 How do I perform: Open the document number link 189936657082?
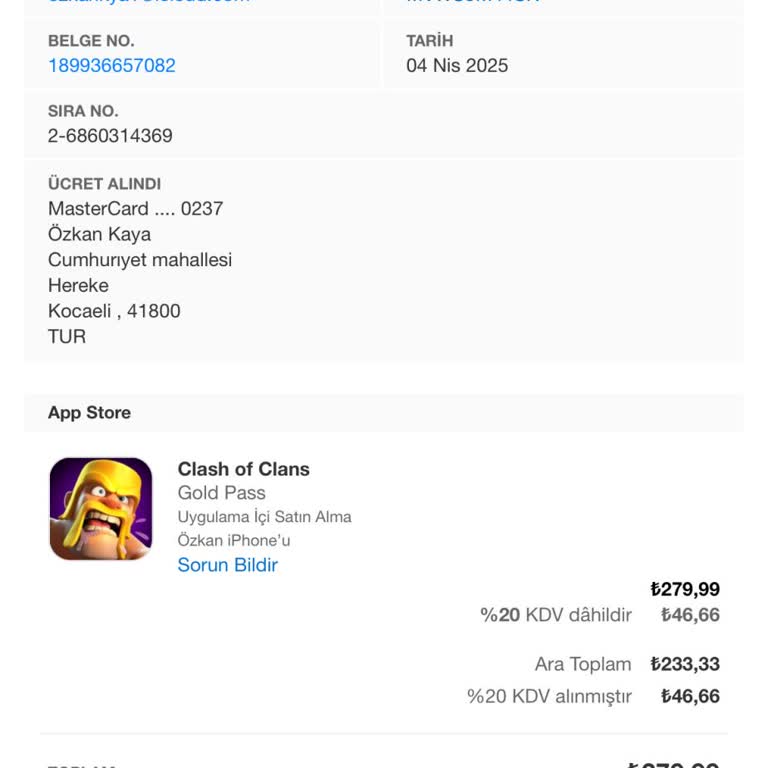(112, 66)
